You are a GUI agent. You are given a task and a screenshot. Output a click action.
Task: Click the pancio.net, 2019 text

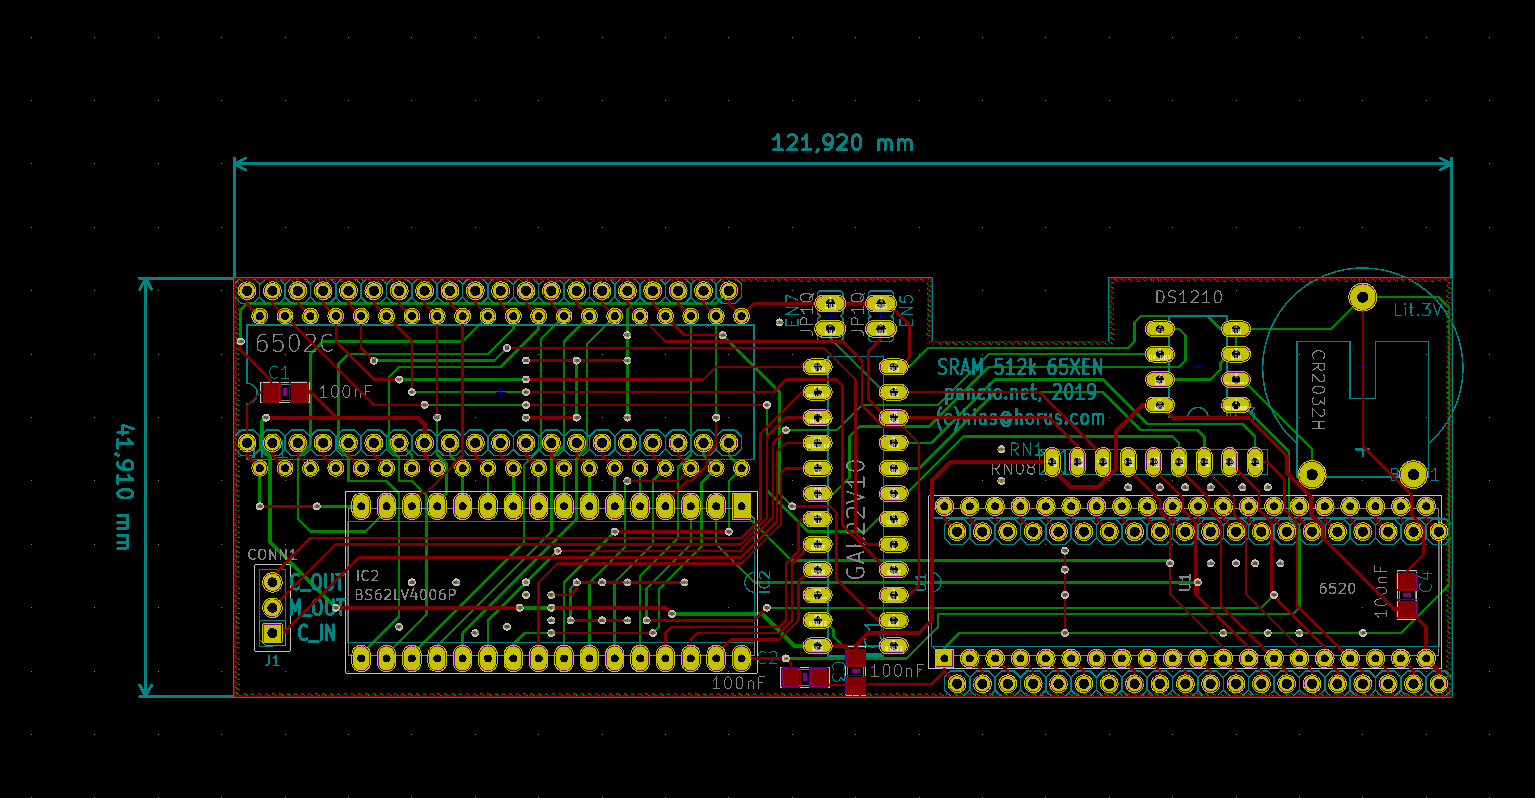[1019, 393]
